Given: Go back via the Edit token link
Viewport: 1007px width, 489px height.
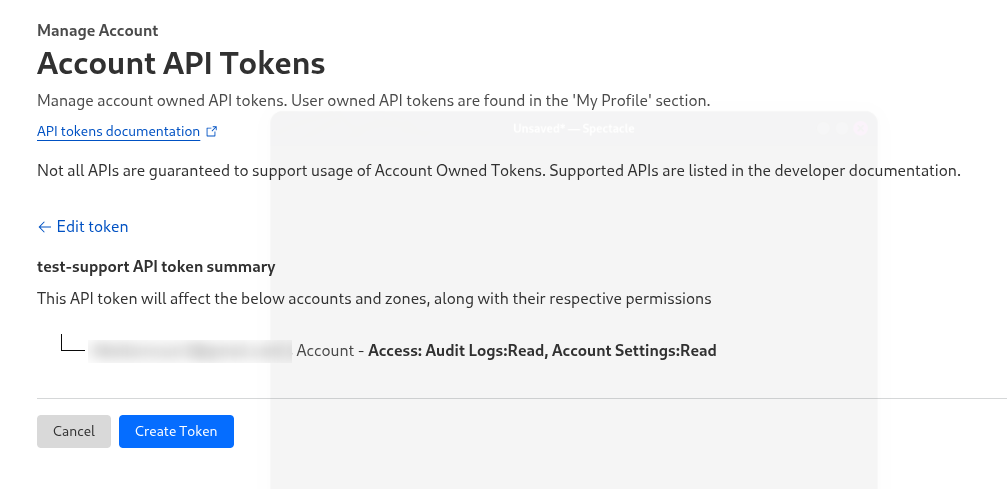Looking at the screenshot, I should [x=83, y=226].
